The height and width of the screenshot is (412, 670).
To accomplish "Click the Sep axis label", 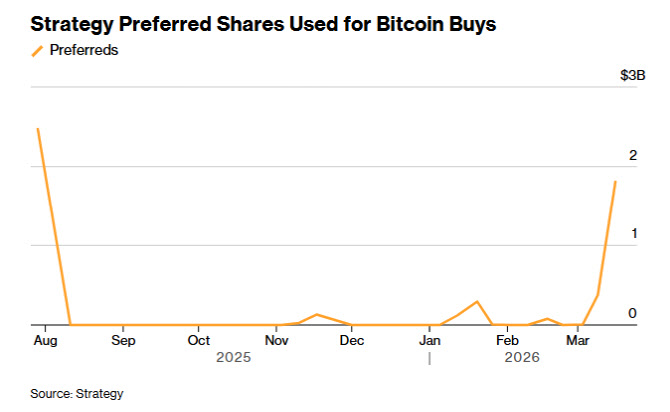I will (123, 341).
